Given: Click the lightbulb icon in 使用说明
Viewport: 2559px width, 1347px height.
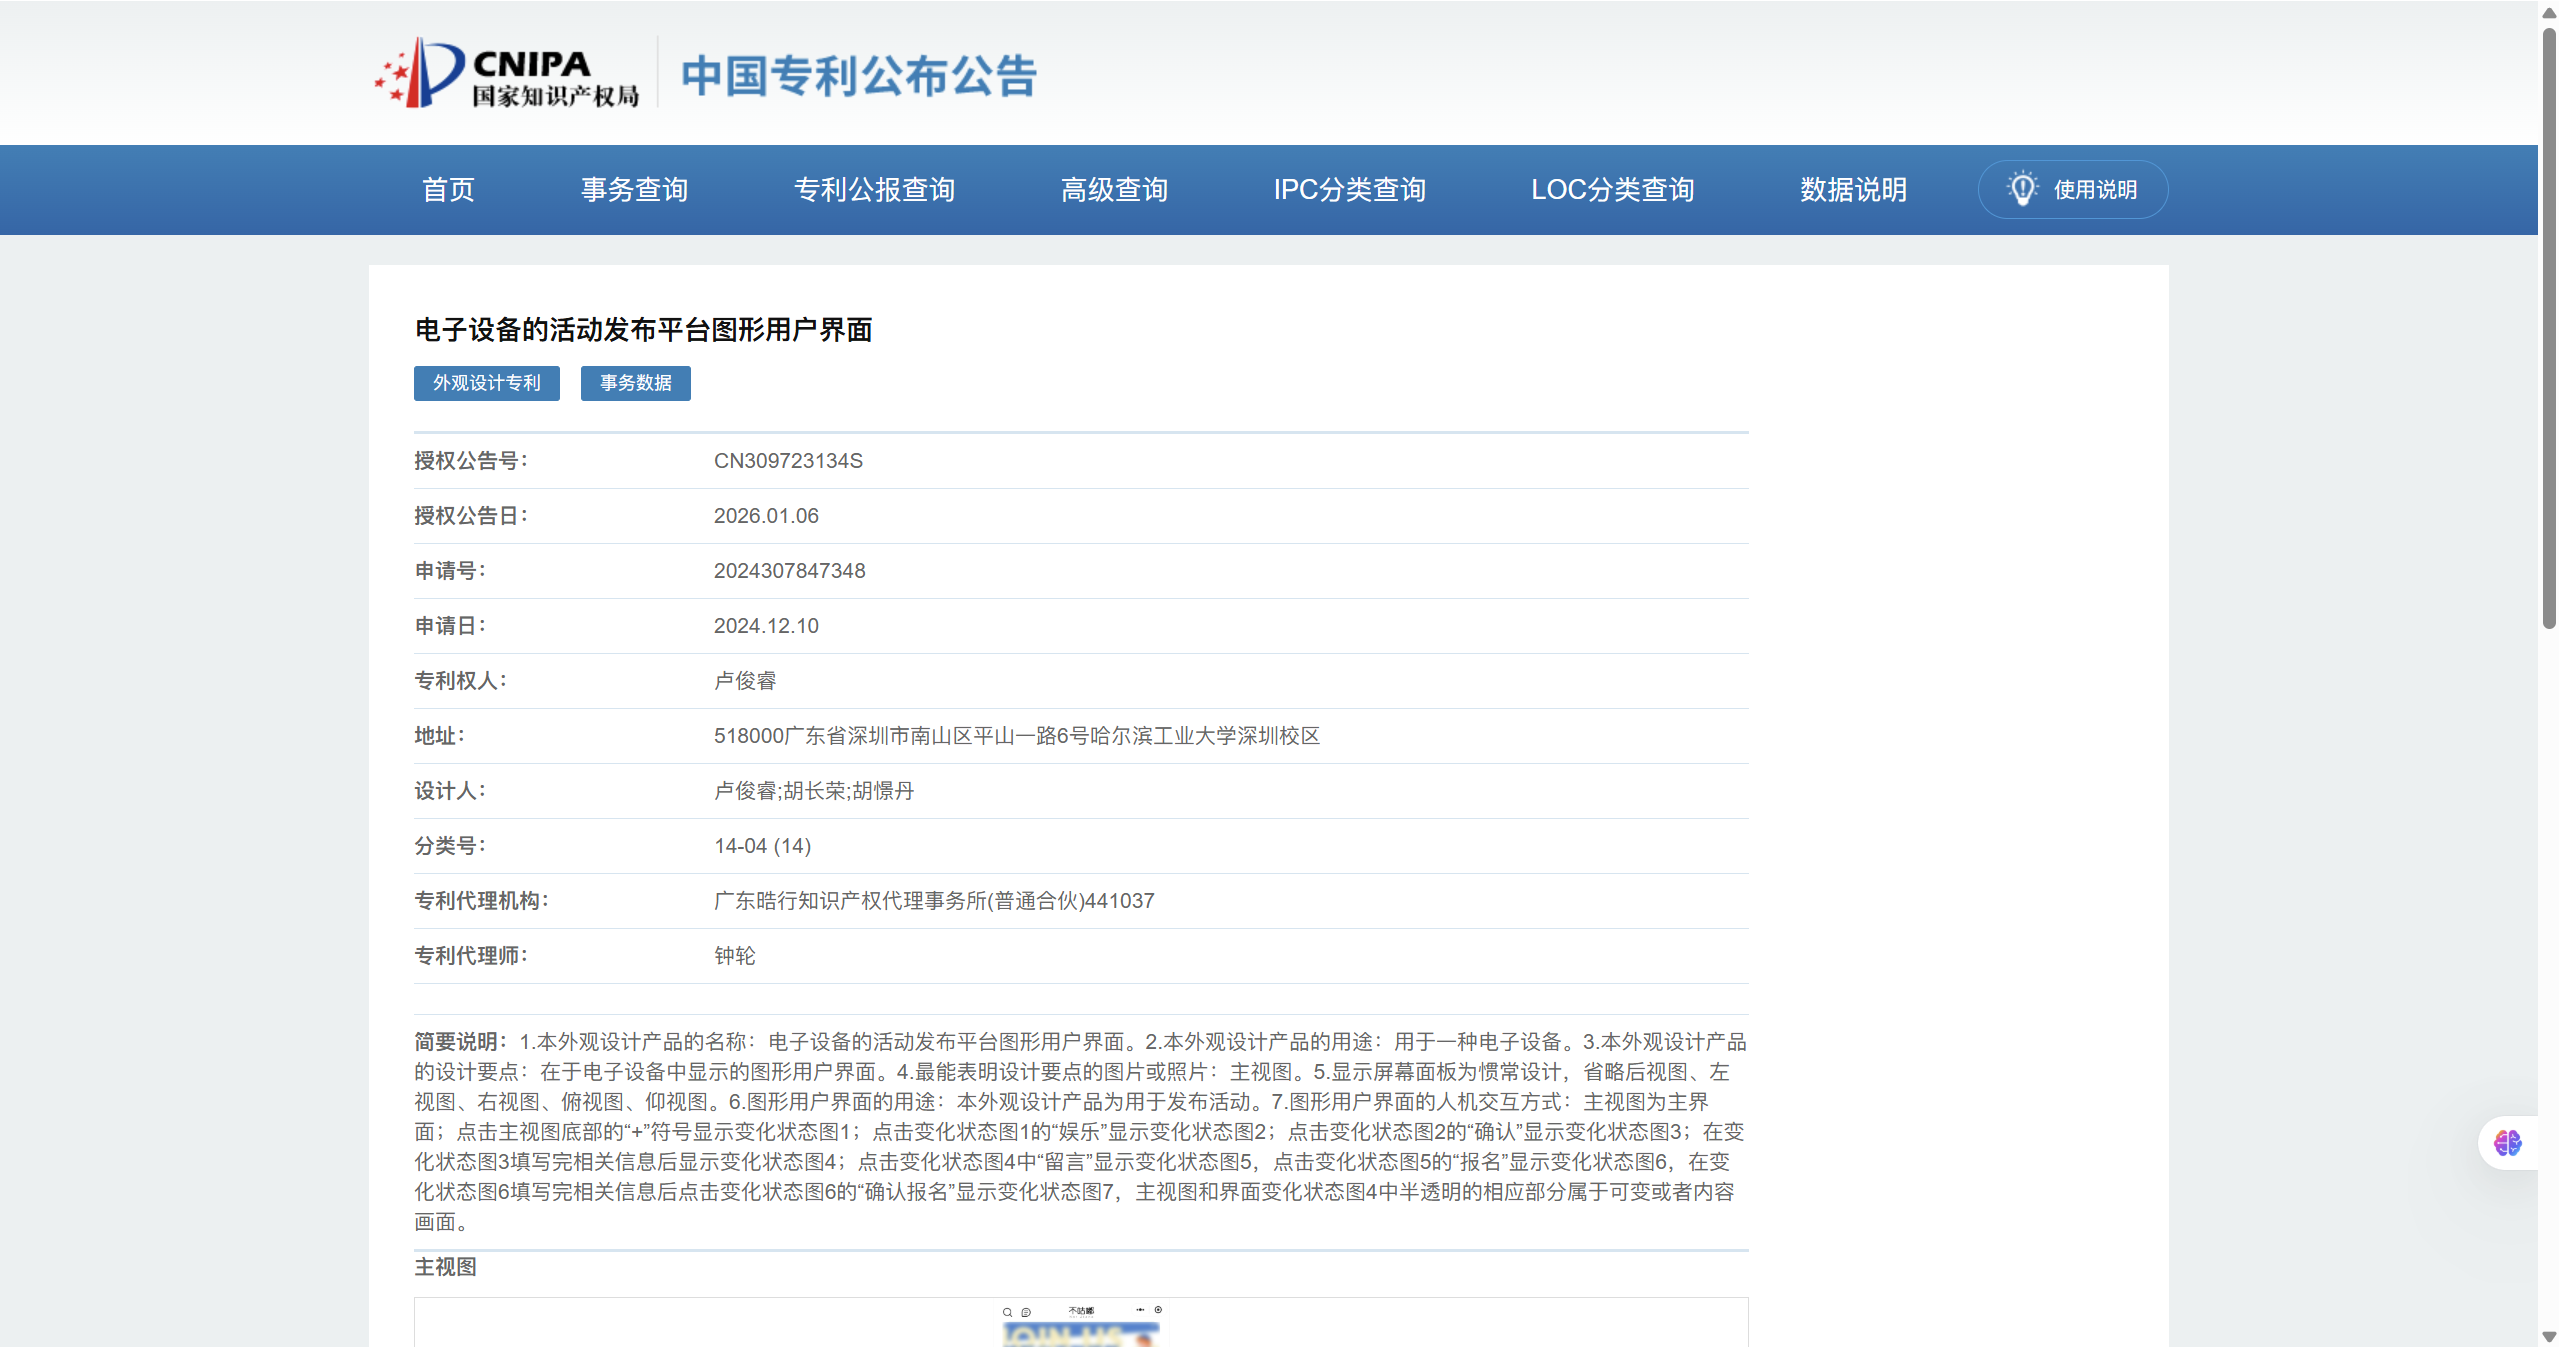Looking at the screenshot, I should pos(2022,189).
